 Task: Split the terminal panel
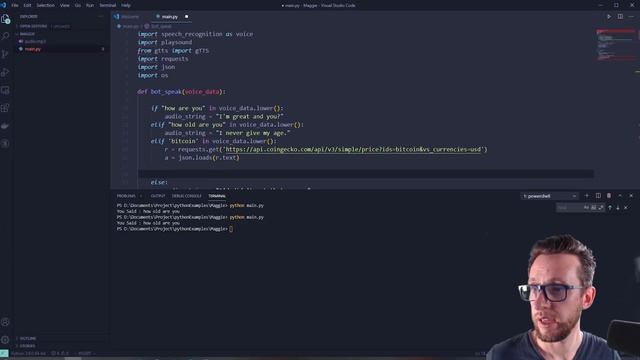pos(598,196)
